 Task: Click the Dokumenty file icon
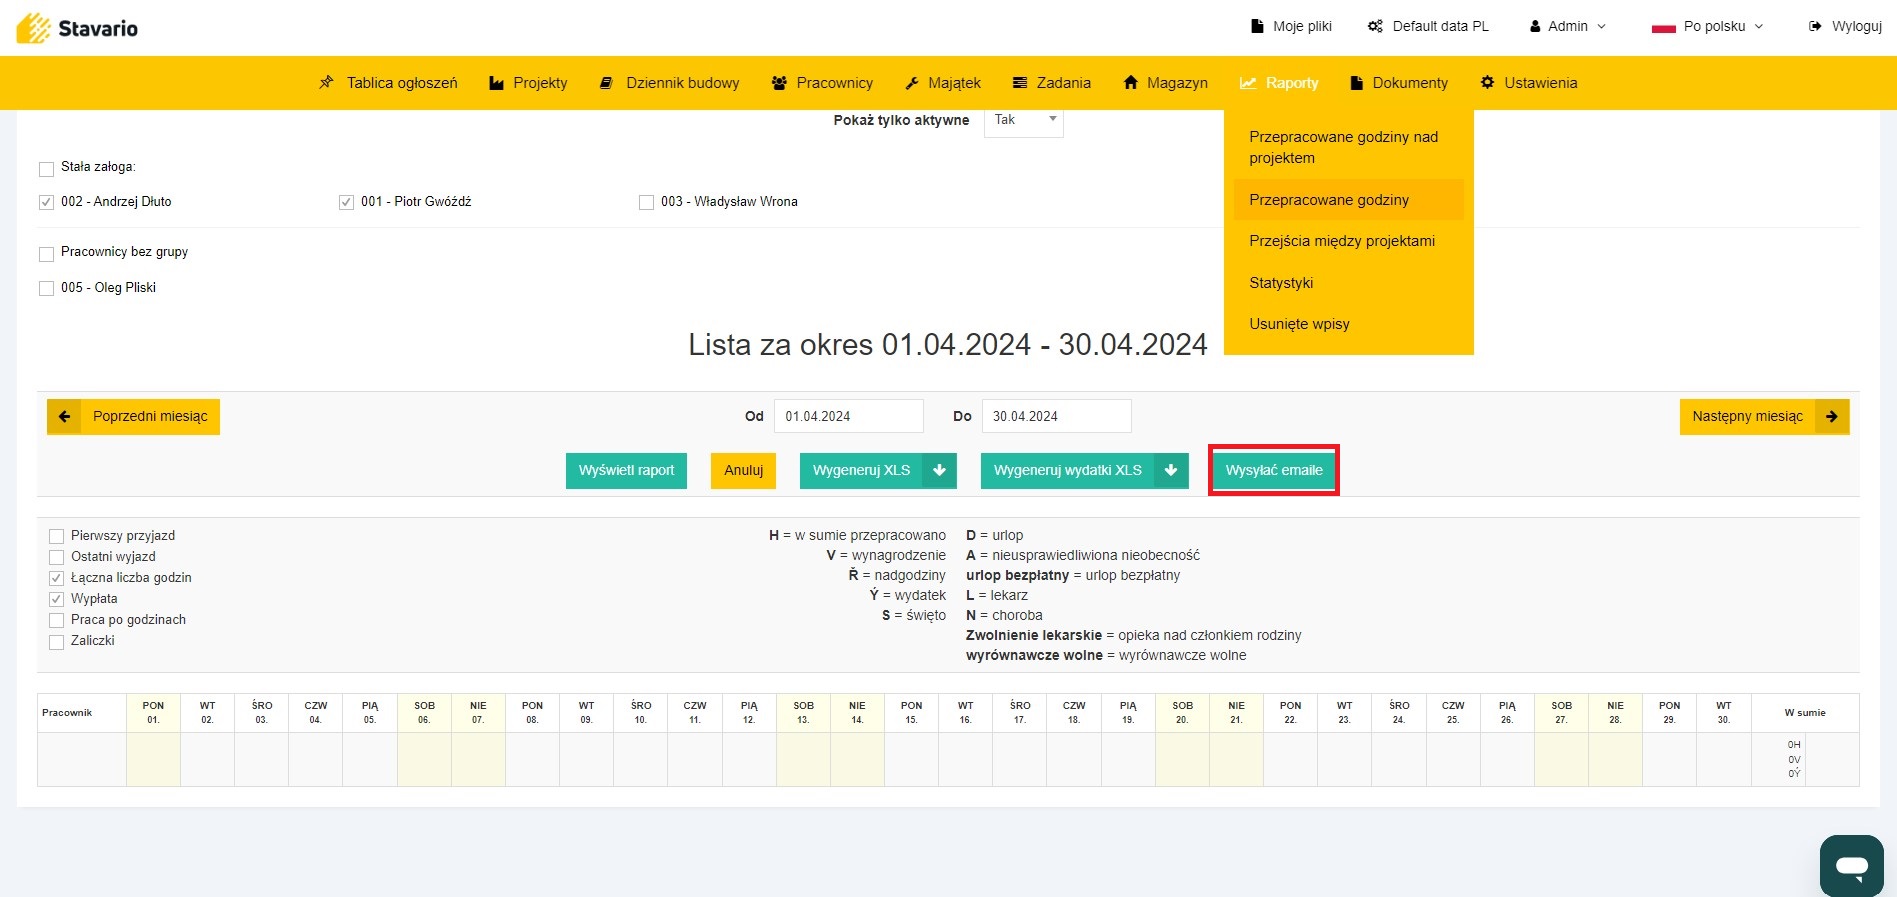(x=1357, y=83)
